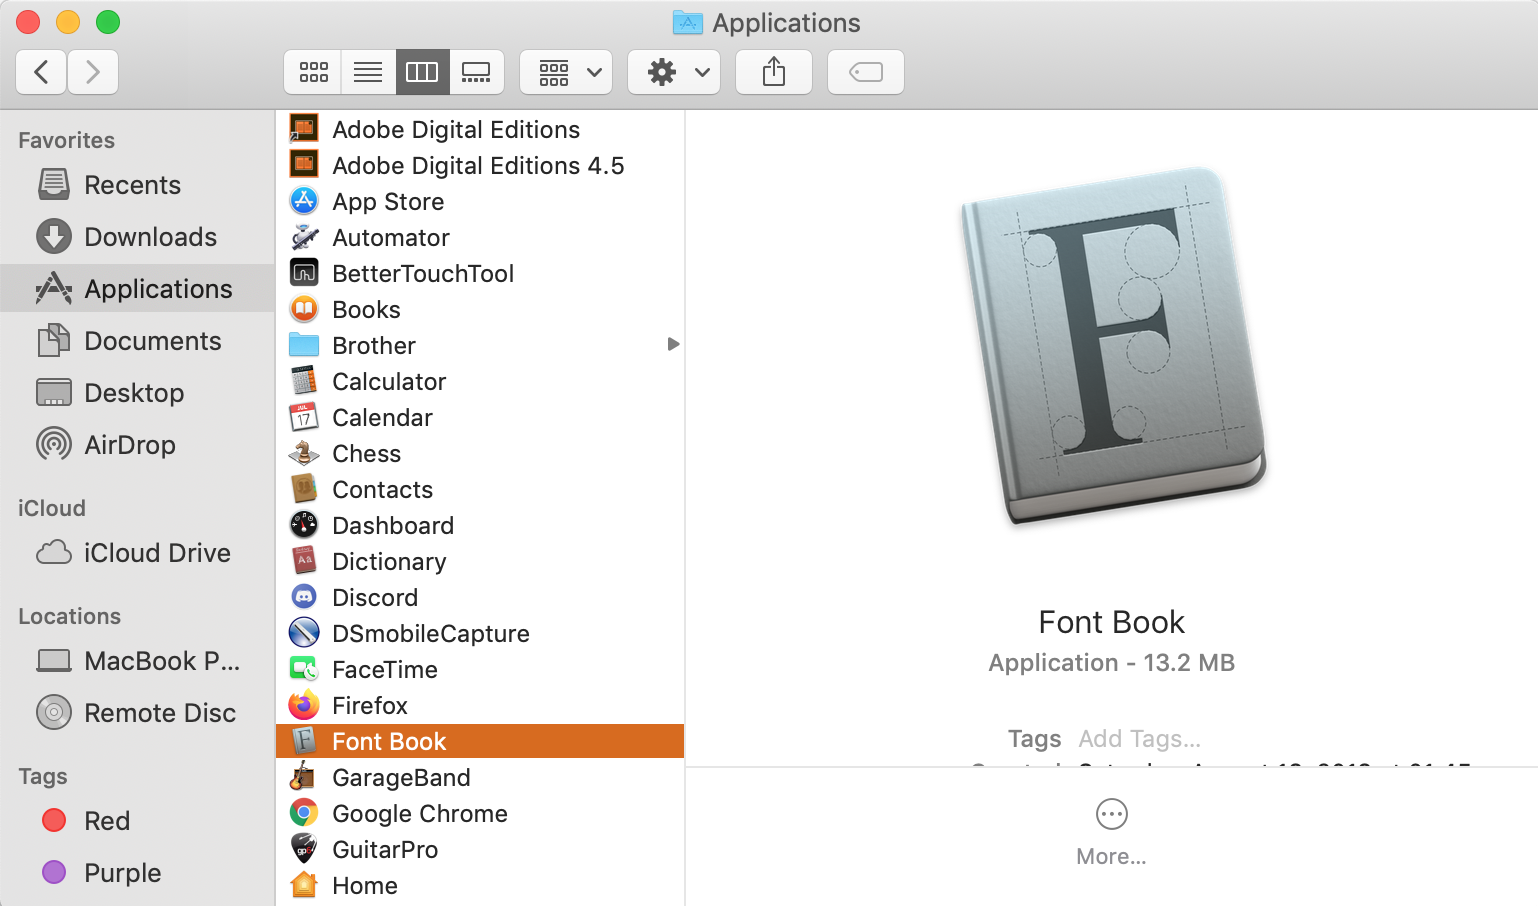Click the More... button in preview
The image size is (1538, 906).
tap(1111, 833)
